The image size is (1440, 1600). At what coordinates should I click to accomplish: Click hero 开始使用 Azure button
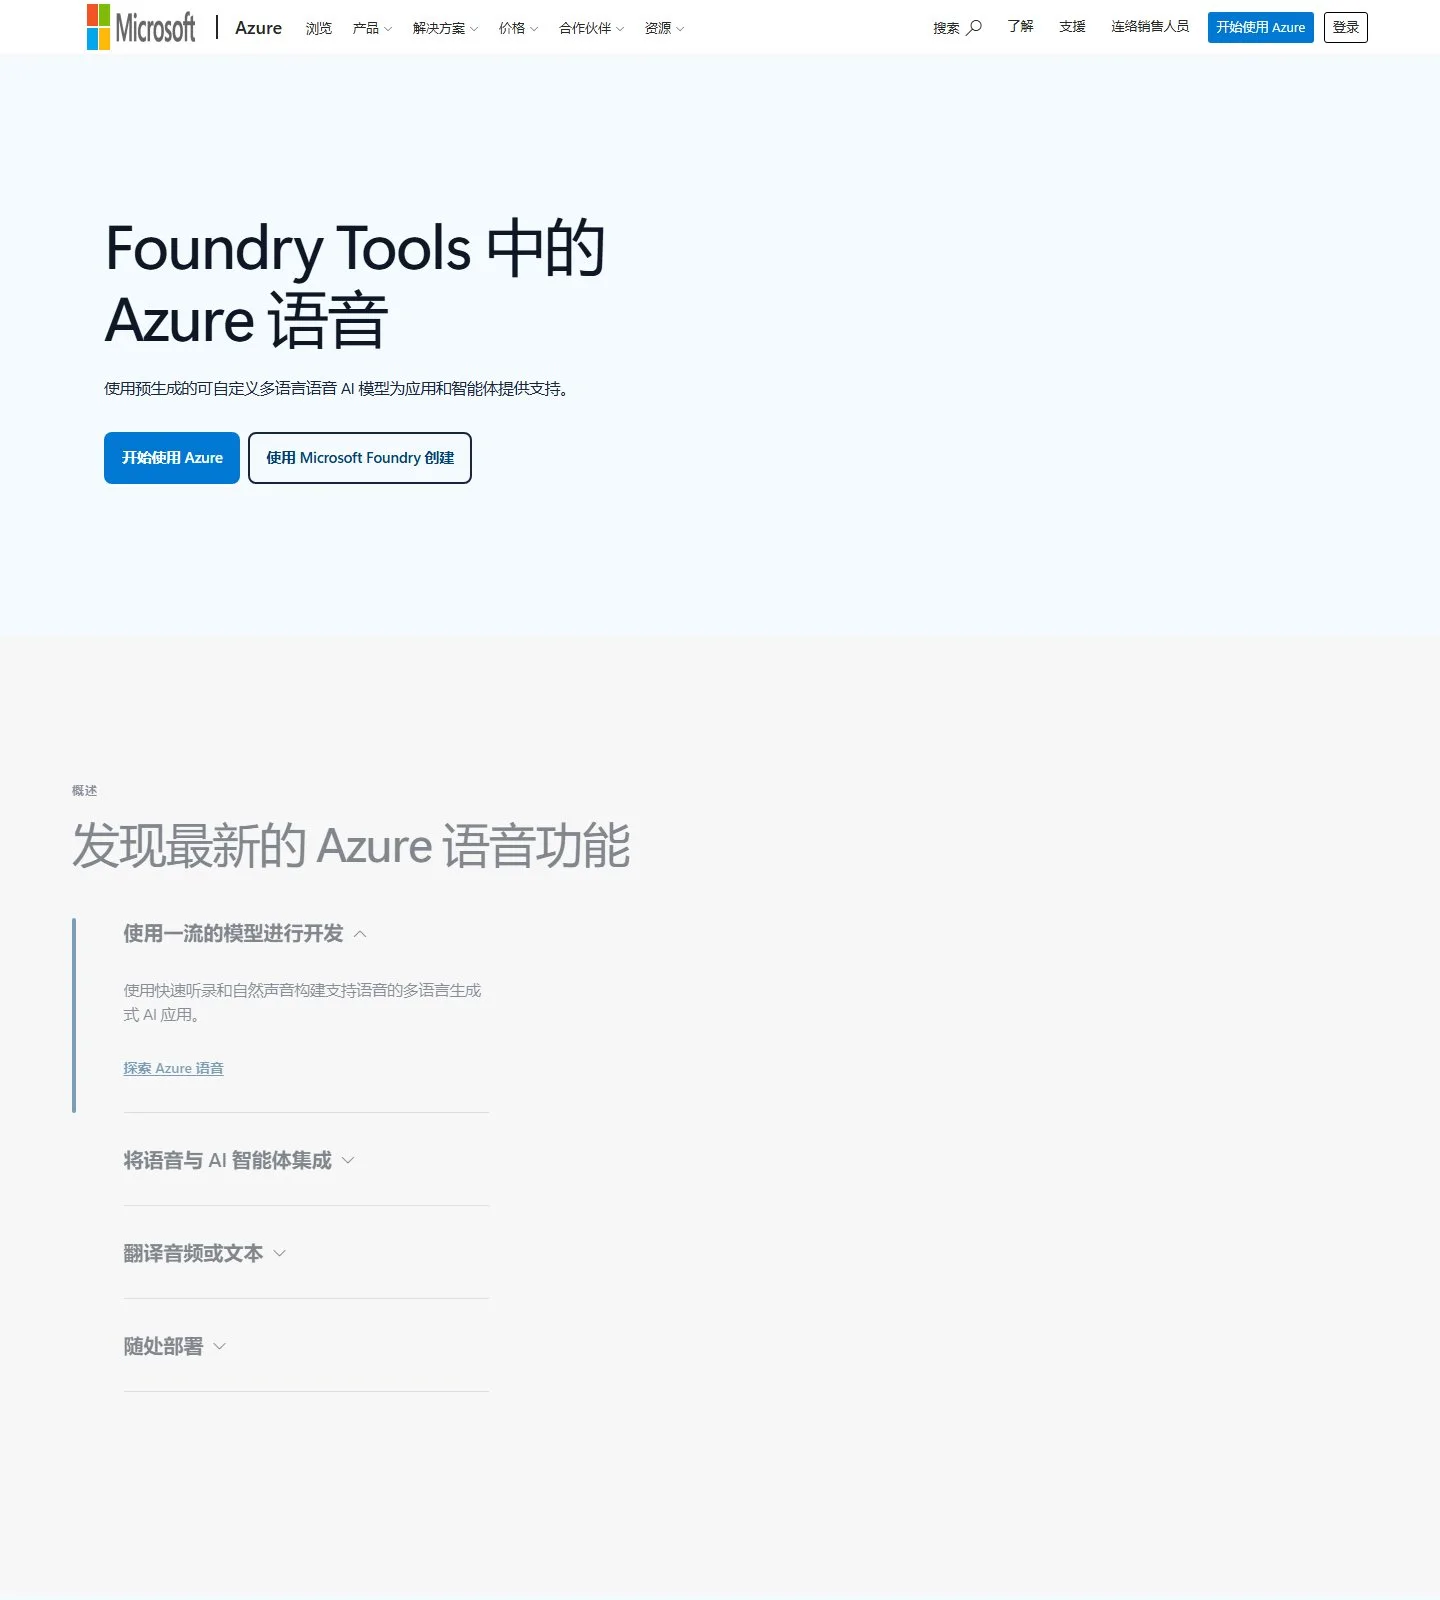tap(172, 458)
